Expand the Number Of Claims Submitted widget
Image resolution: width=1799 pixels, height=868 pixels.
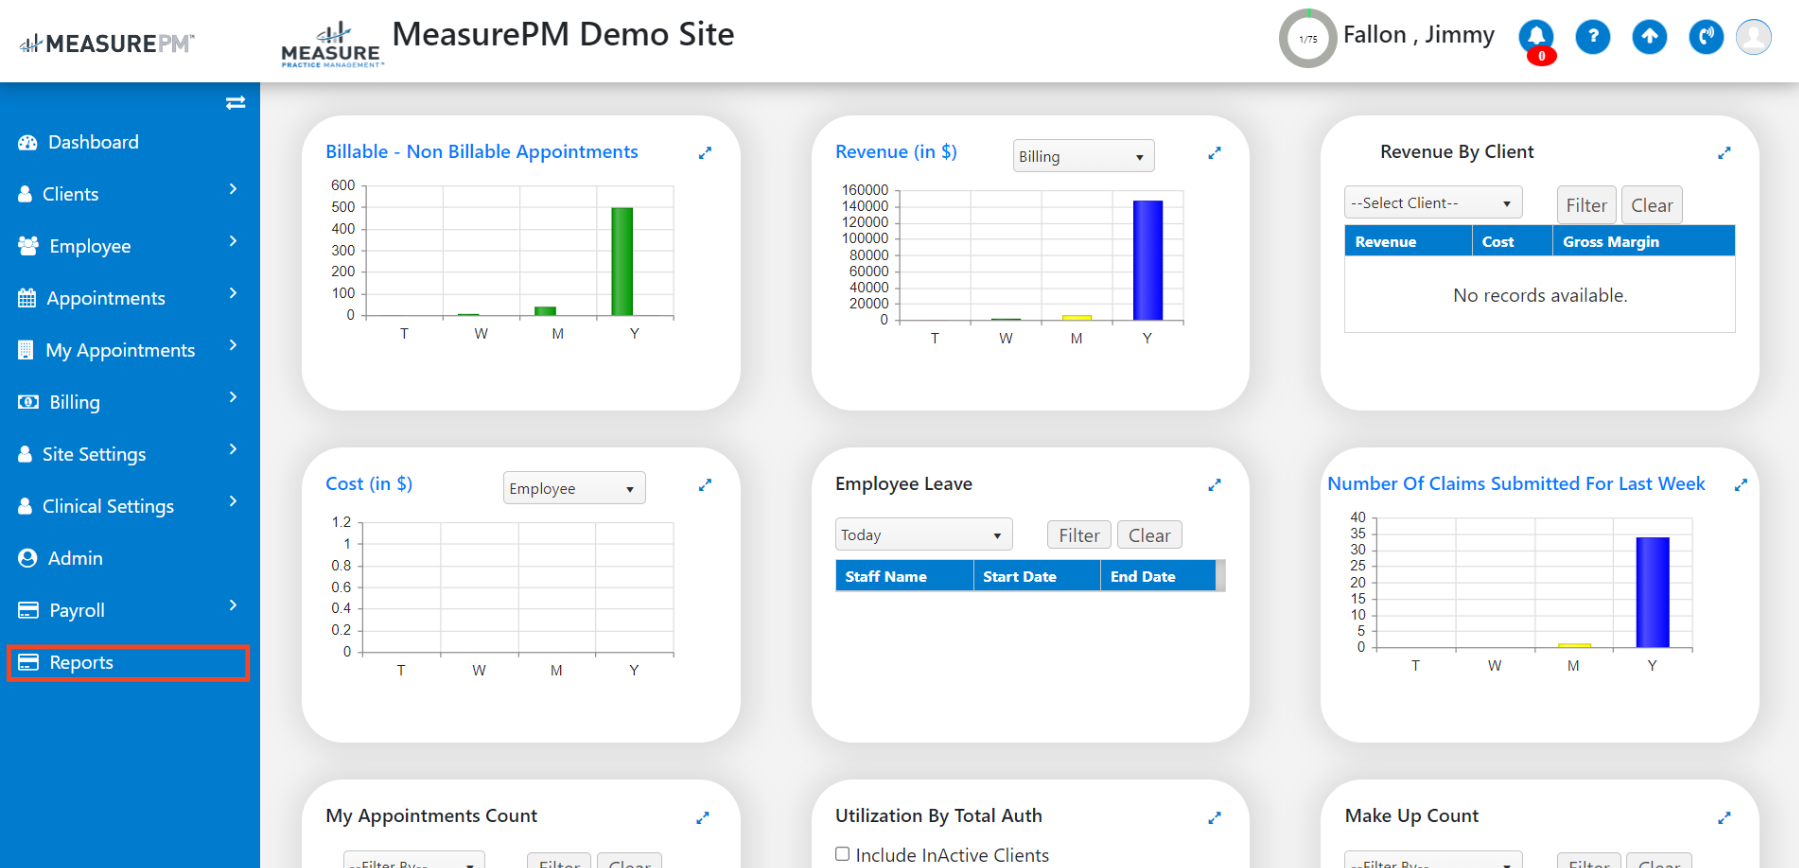click(x=1740, y=485)
